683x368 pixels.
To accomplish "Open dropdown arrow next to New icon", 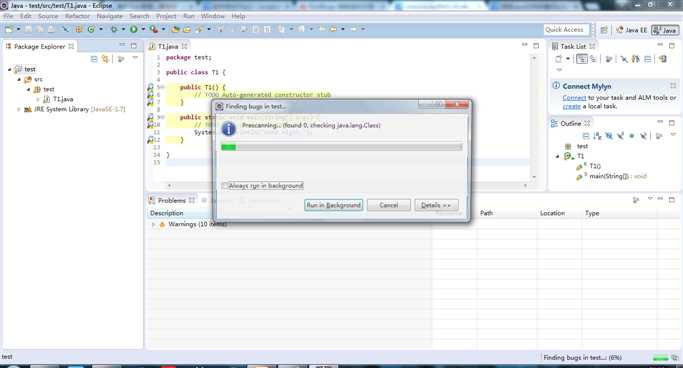I will (x=18, y=29).
